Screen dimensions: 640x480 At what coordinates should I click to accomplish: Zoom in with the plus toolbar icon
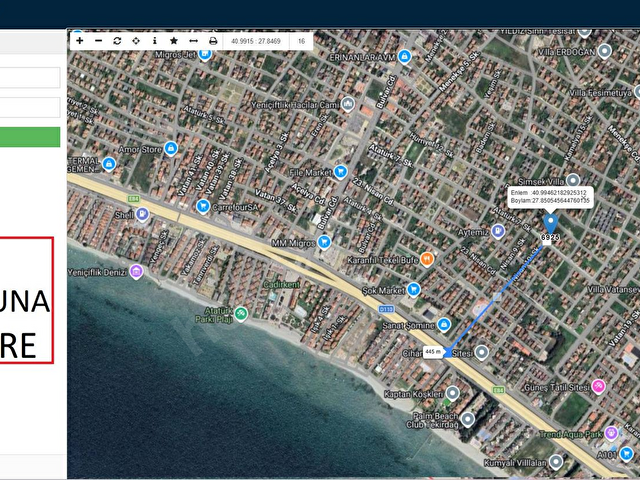tap(80, 41)
